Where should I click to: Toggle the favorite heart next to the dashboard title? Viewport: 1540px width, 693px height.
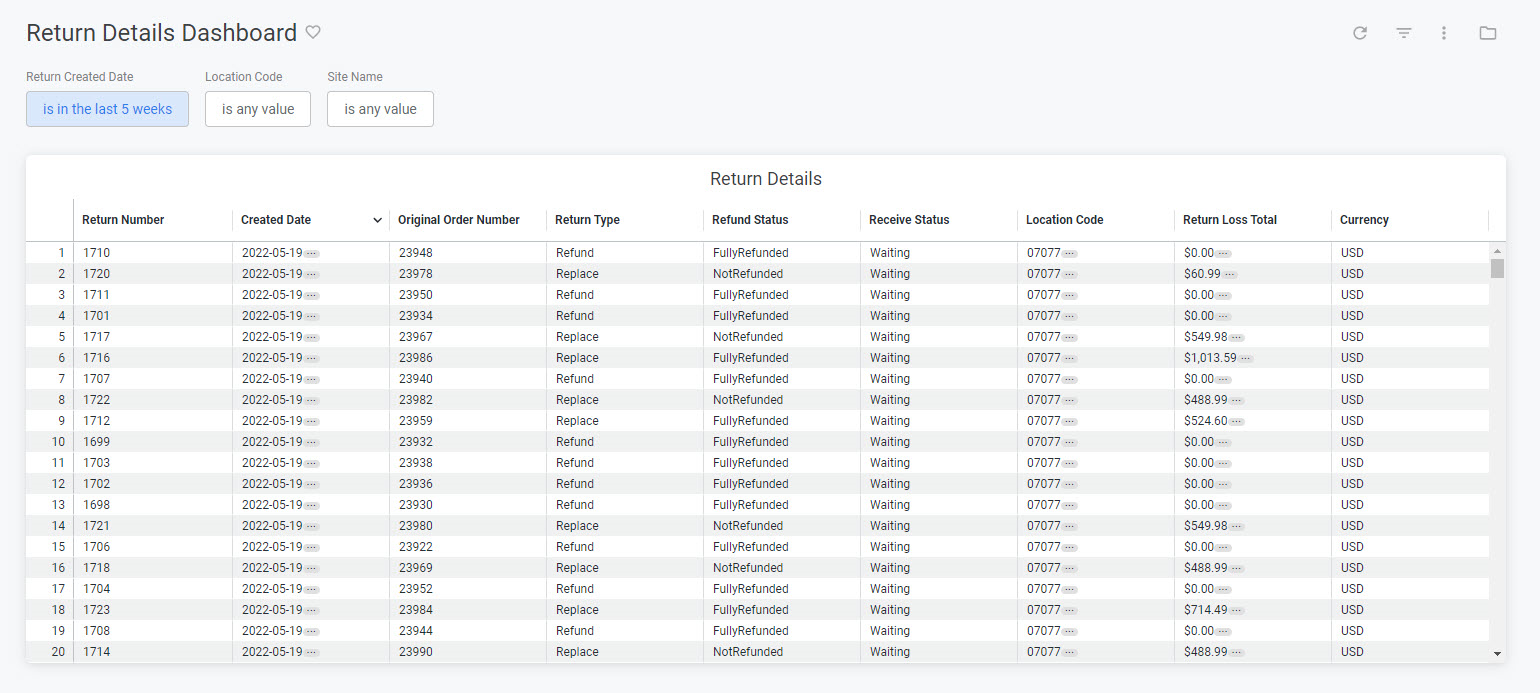313,32
